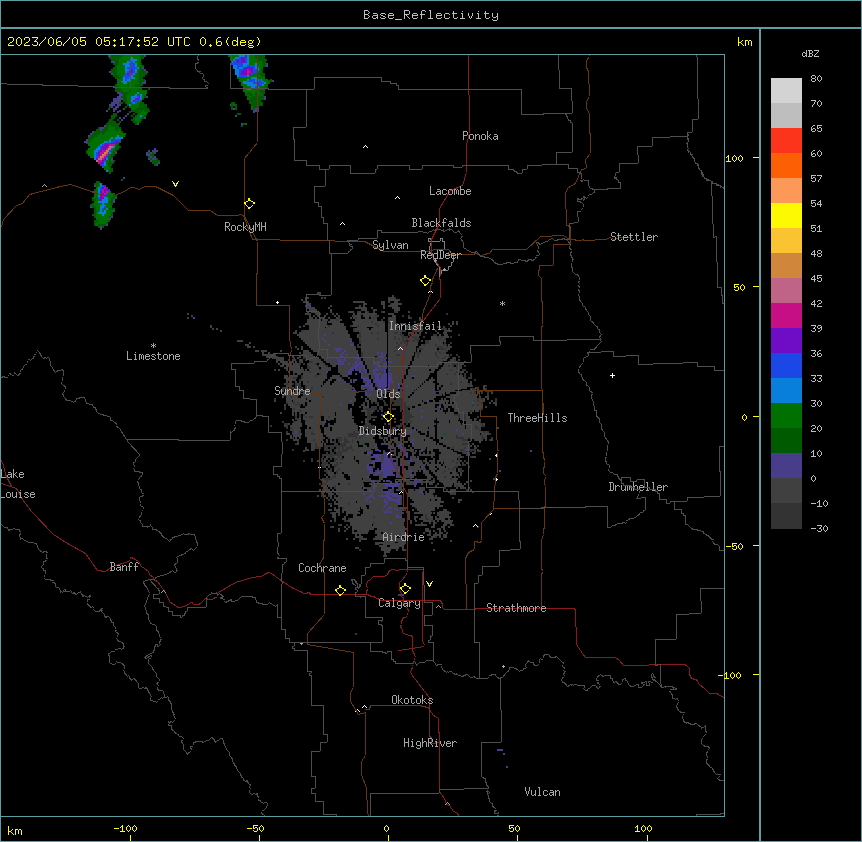
Task: Click the Ponoka city label
Action: point(480,136)
